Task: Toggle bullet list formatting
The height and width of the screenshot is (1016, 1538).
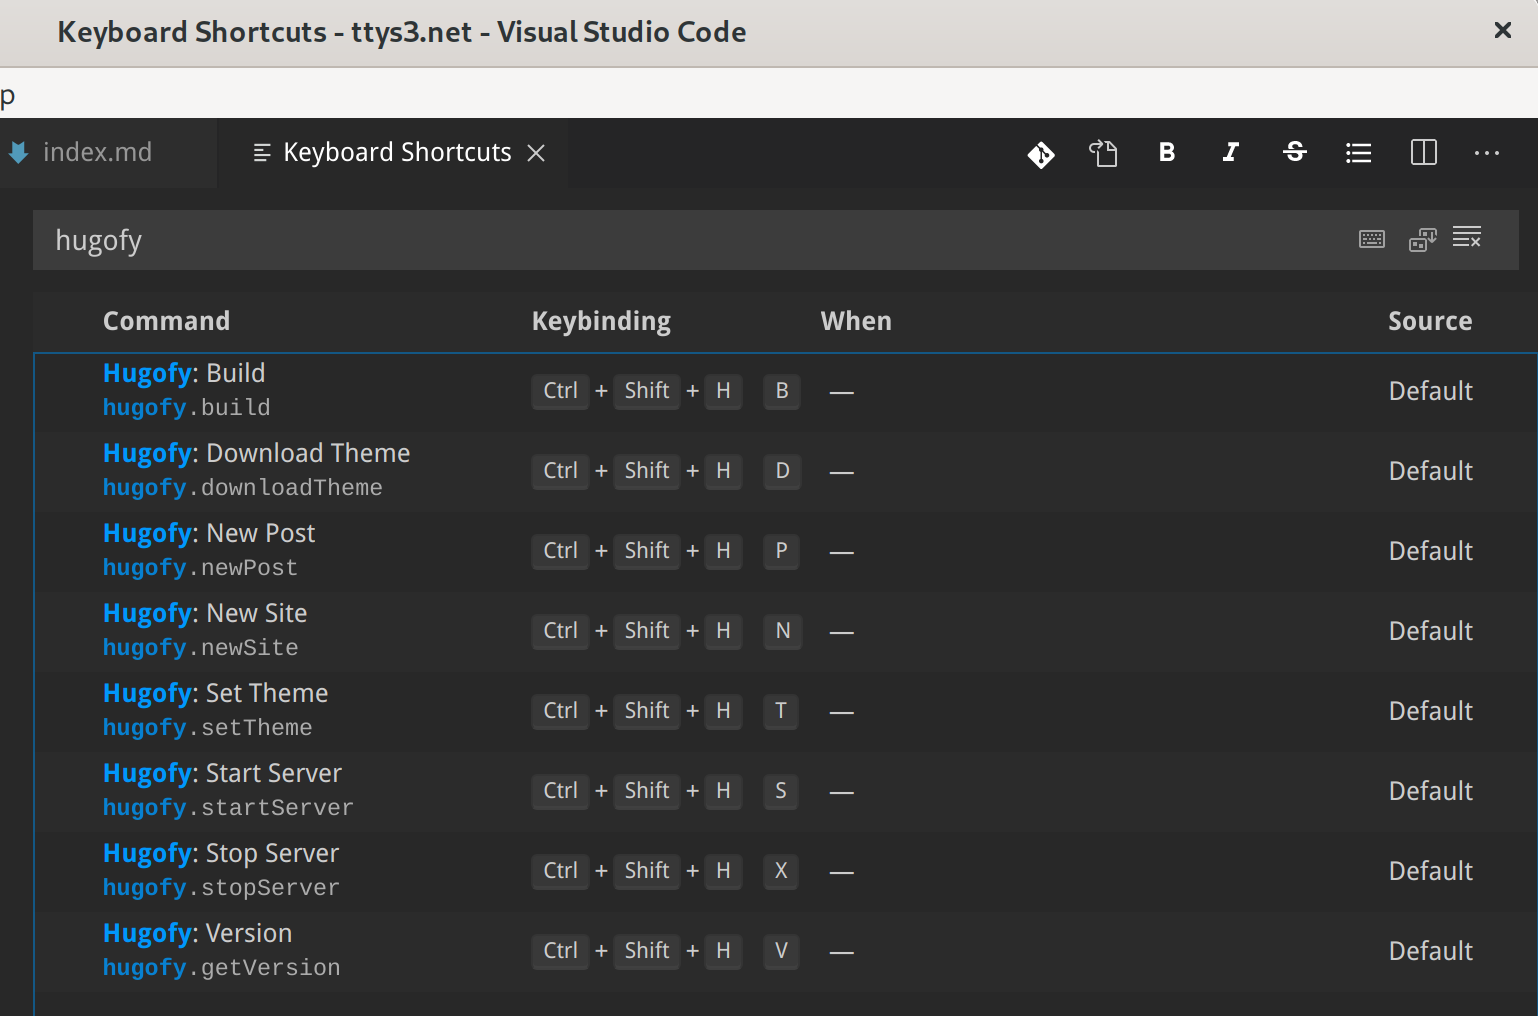Action: point(1359,153)
